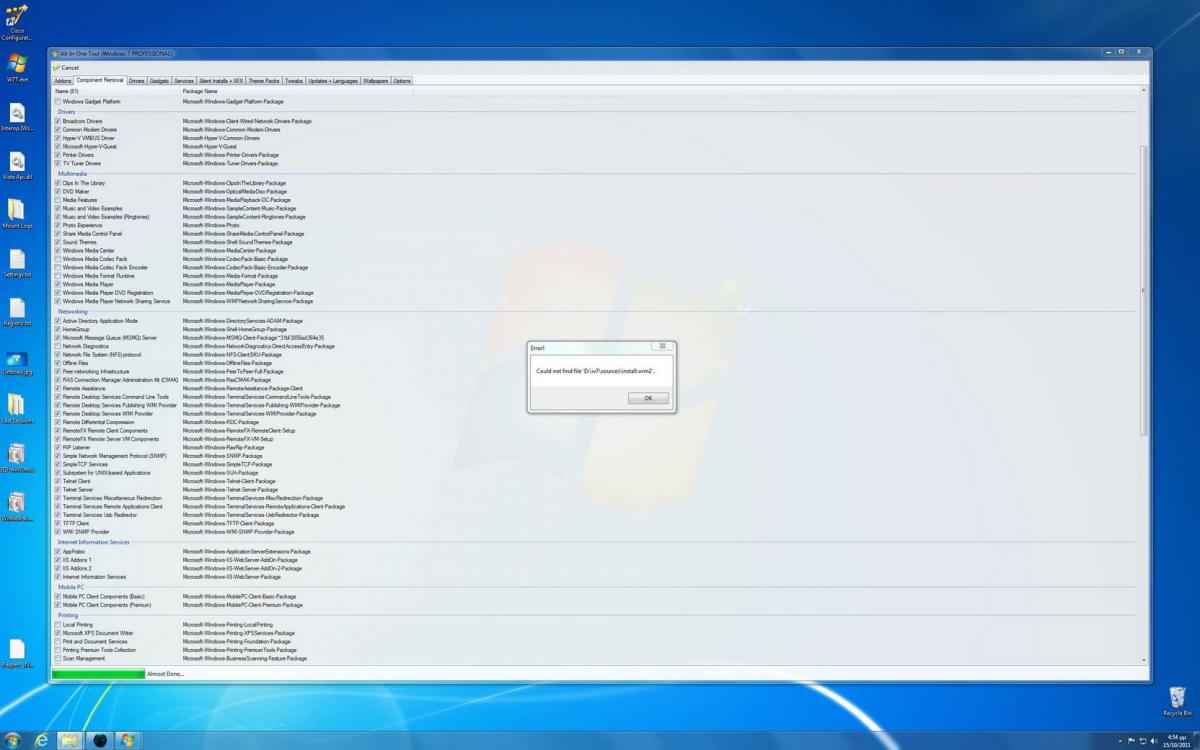Uncheck the HomeGroup checkbox
1200x750 pixels.
pyautogui.click(x=58, y=329)
